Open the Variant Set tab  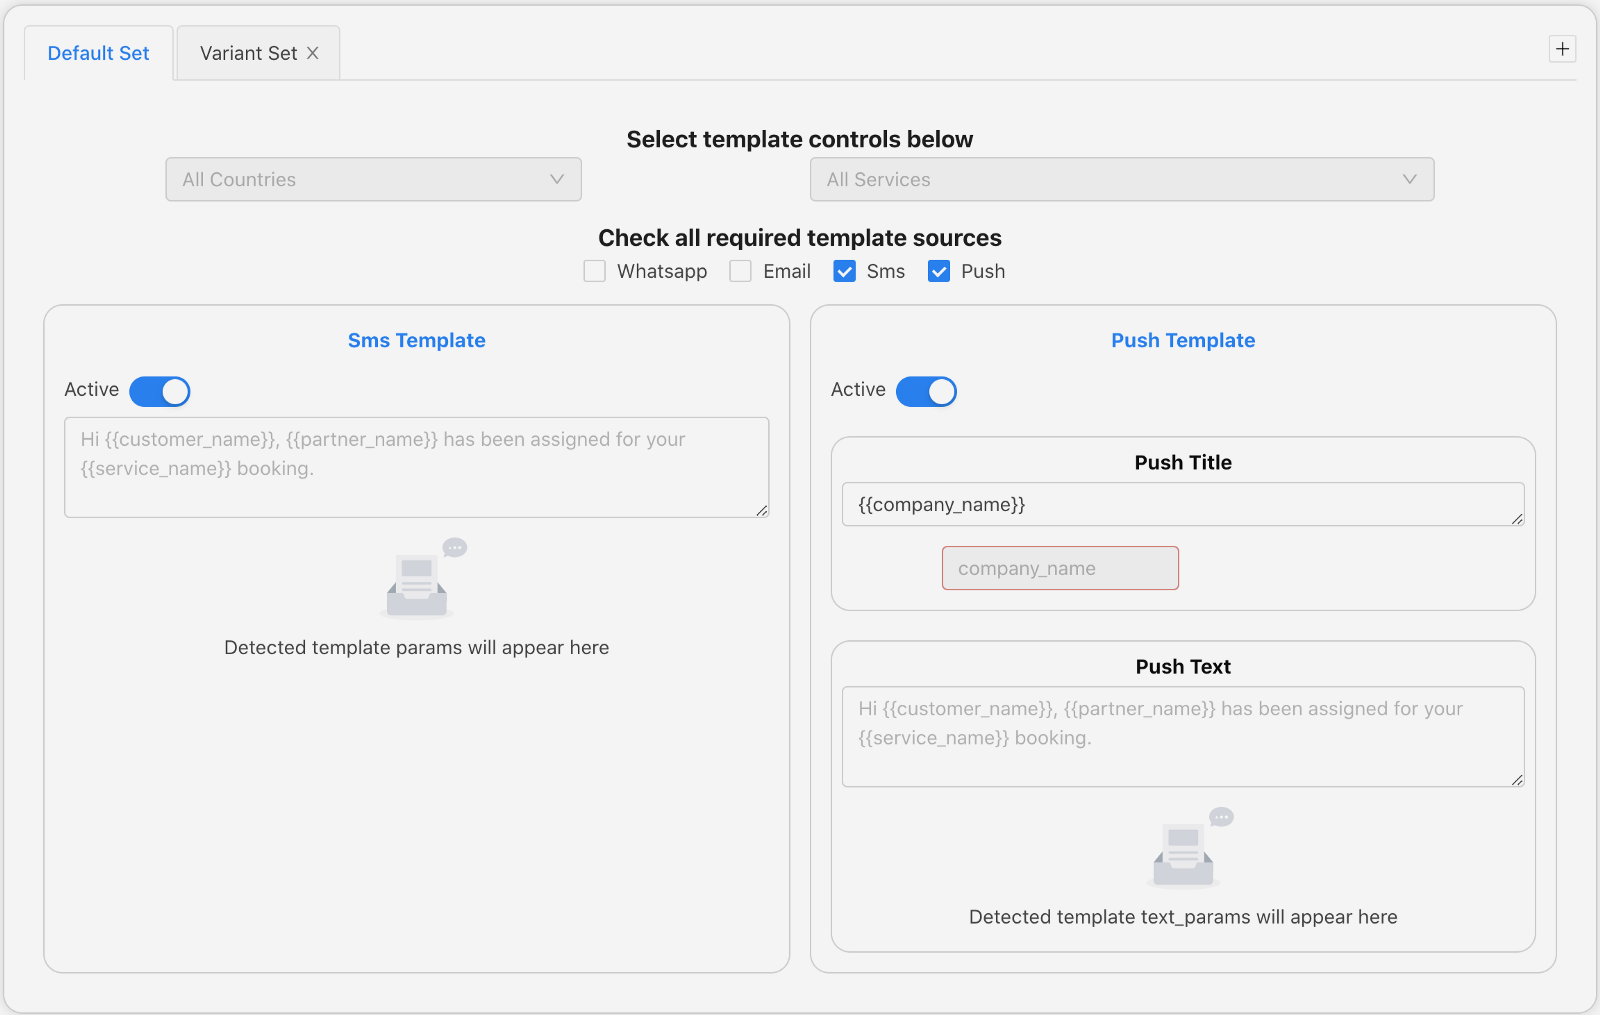click(248, 53)
